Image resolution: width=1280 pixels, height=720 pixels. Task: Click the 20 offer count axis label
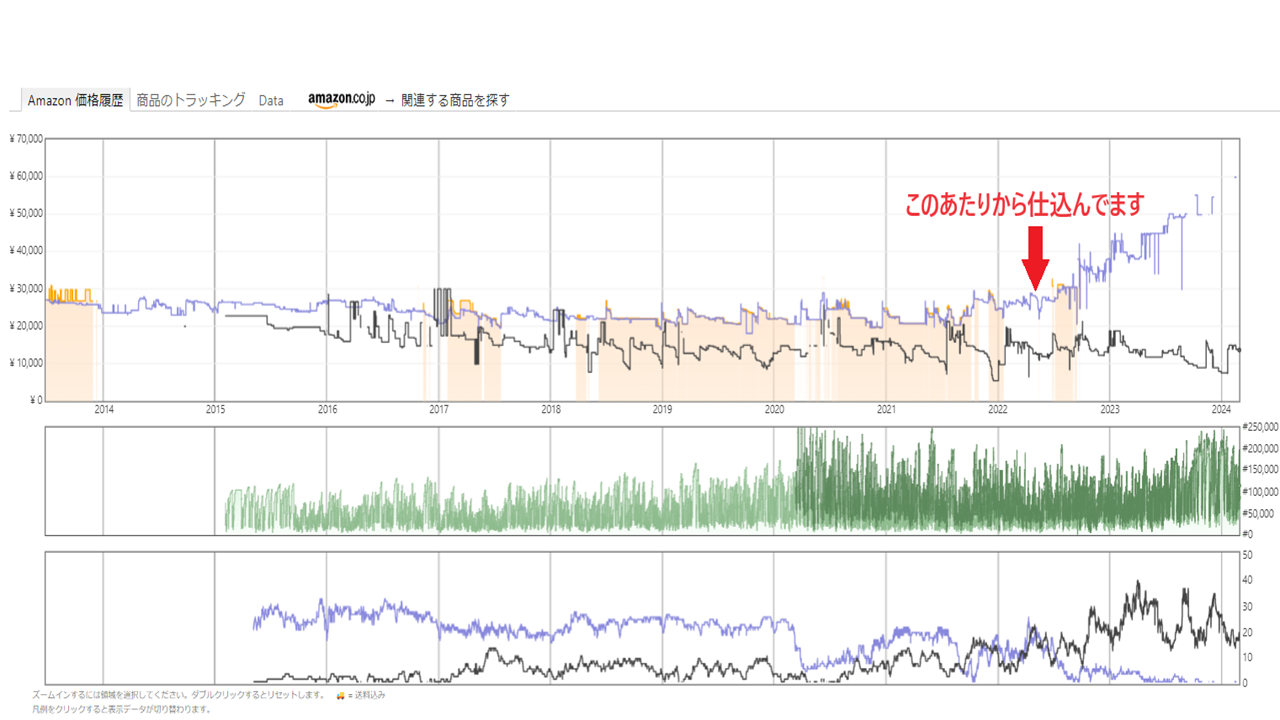click(1247, 632)
